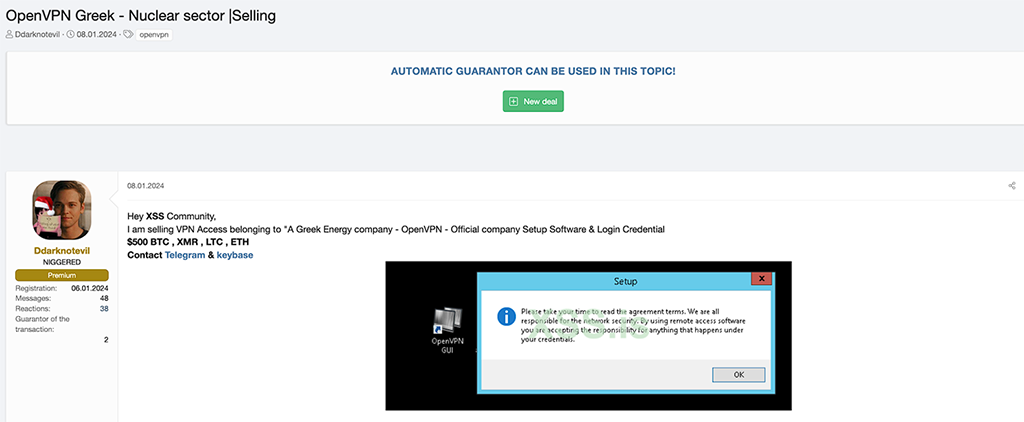Open the keybase contact link
The width and height of the screenshot is (1024, 422).
click(x=234, y=255)
